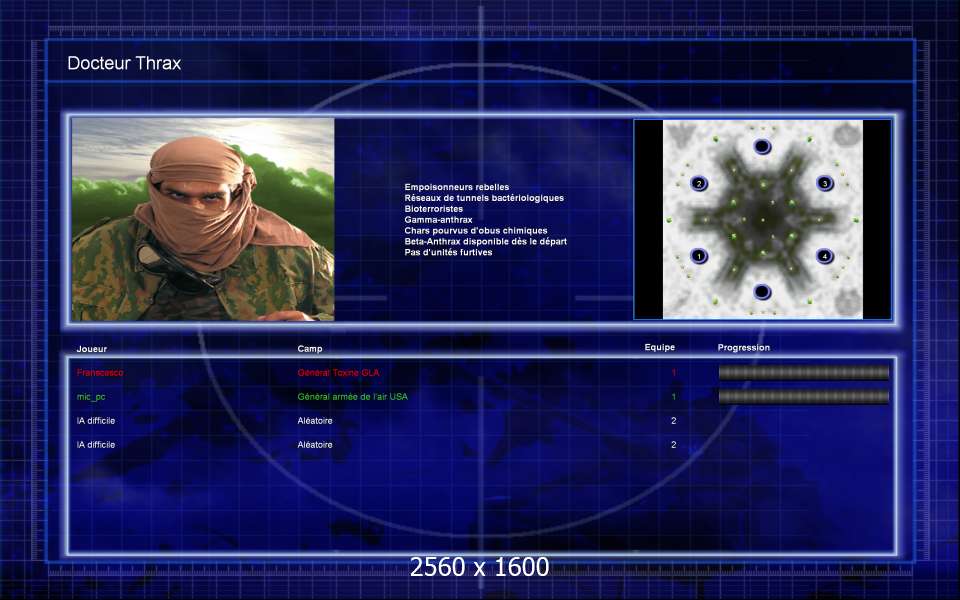Image resolution: width=960 pixels, height=600 pixels.
Task: Click the snowflake-shaped map preview center
Action: pos(763,219)
